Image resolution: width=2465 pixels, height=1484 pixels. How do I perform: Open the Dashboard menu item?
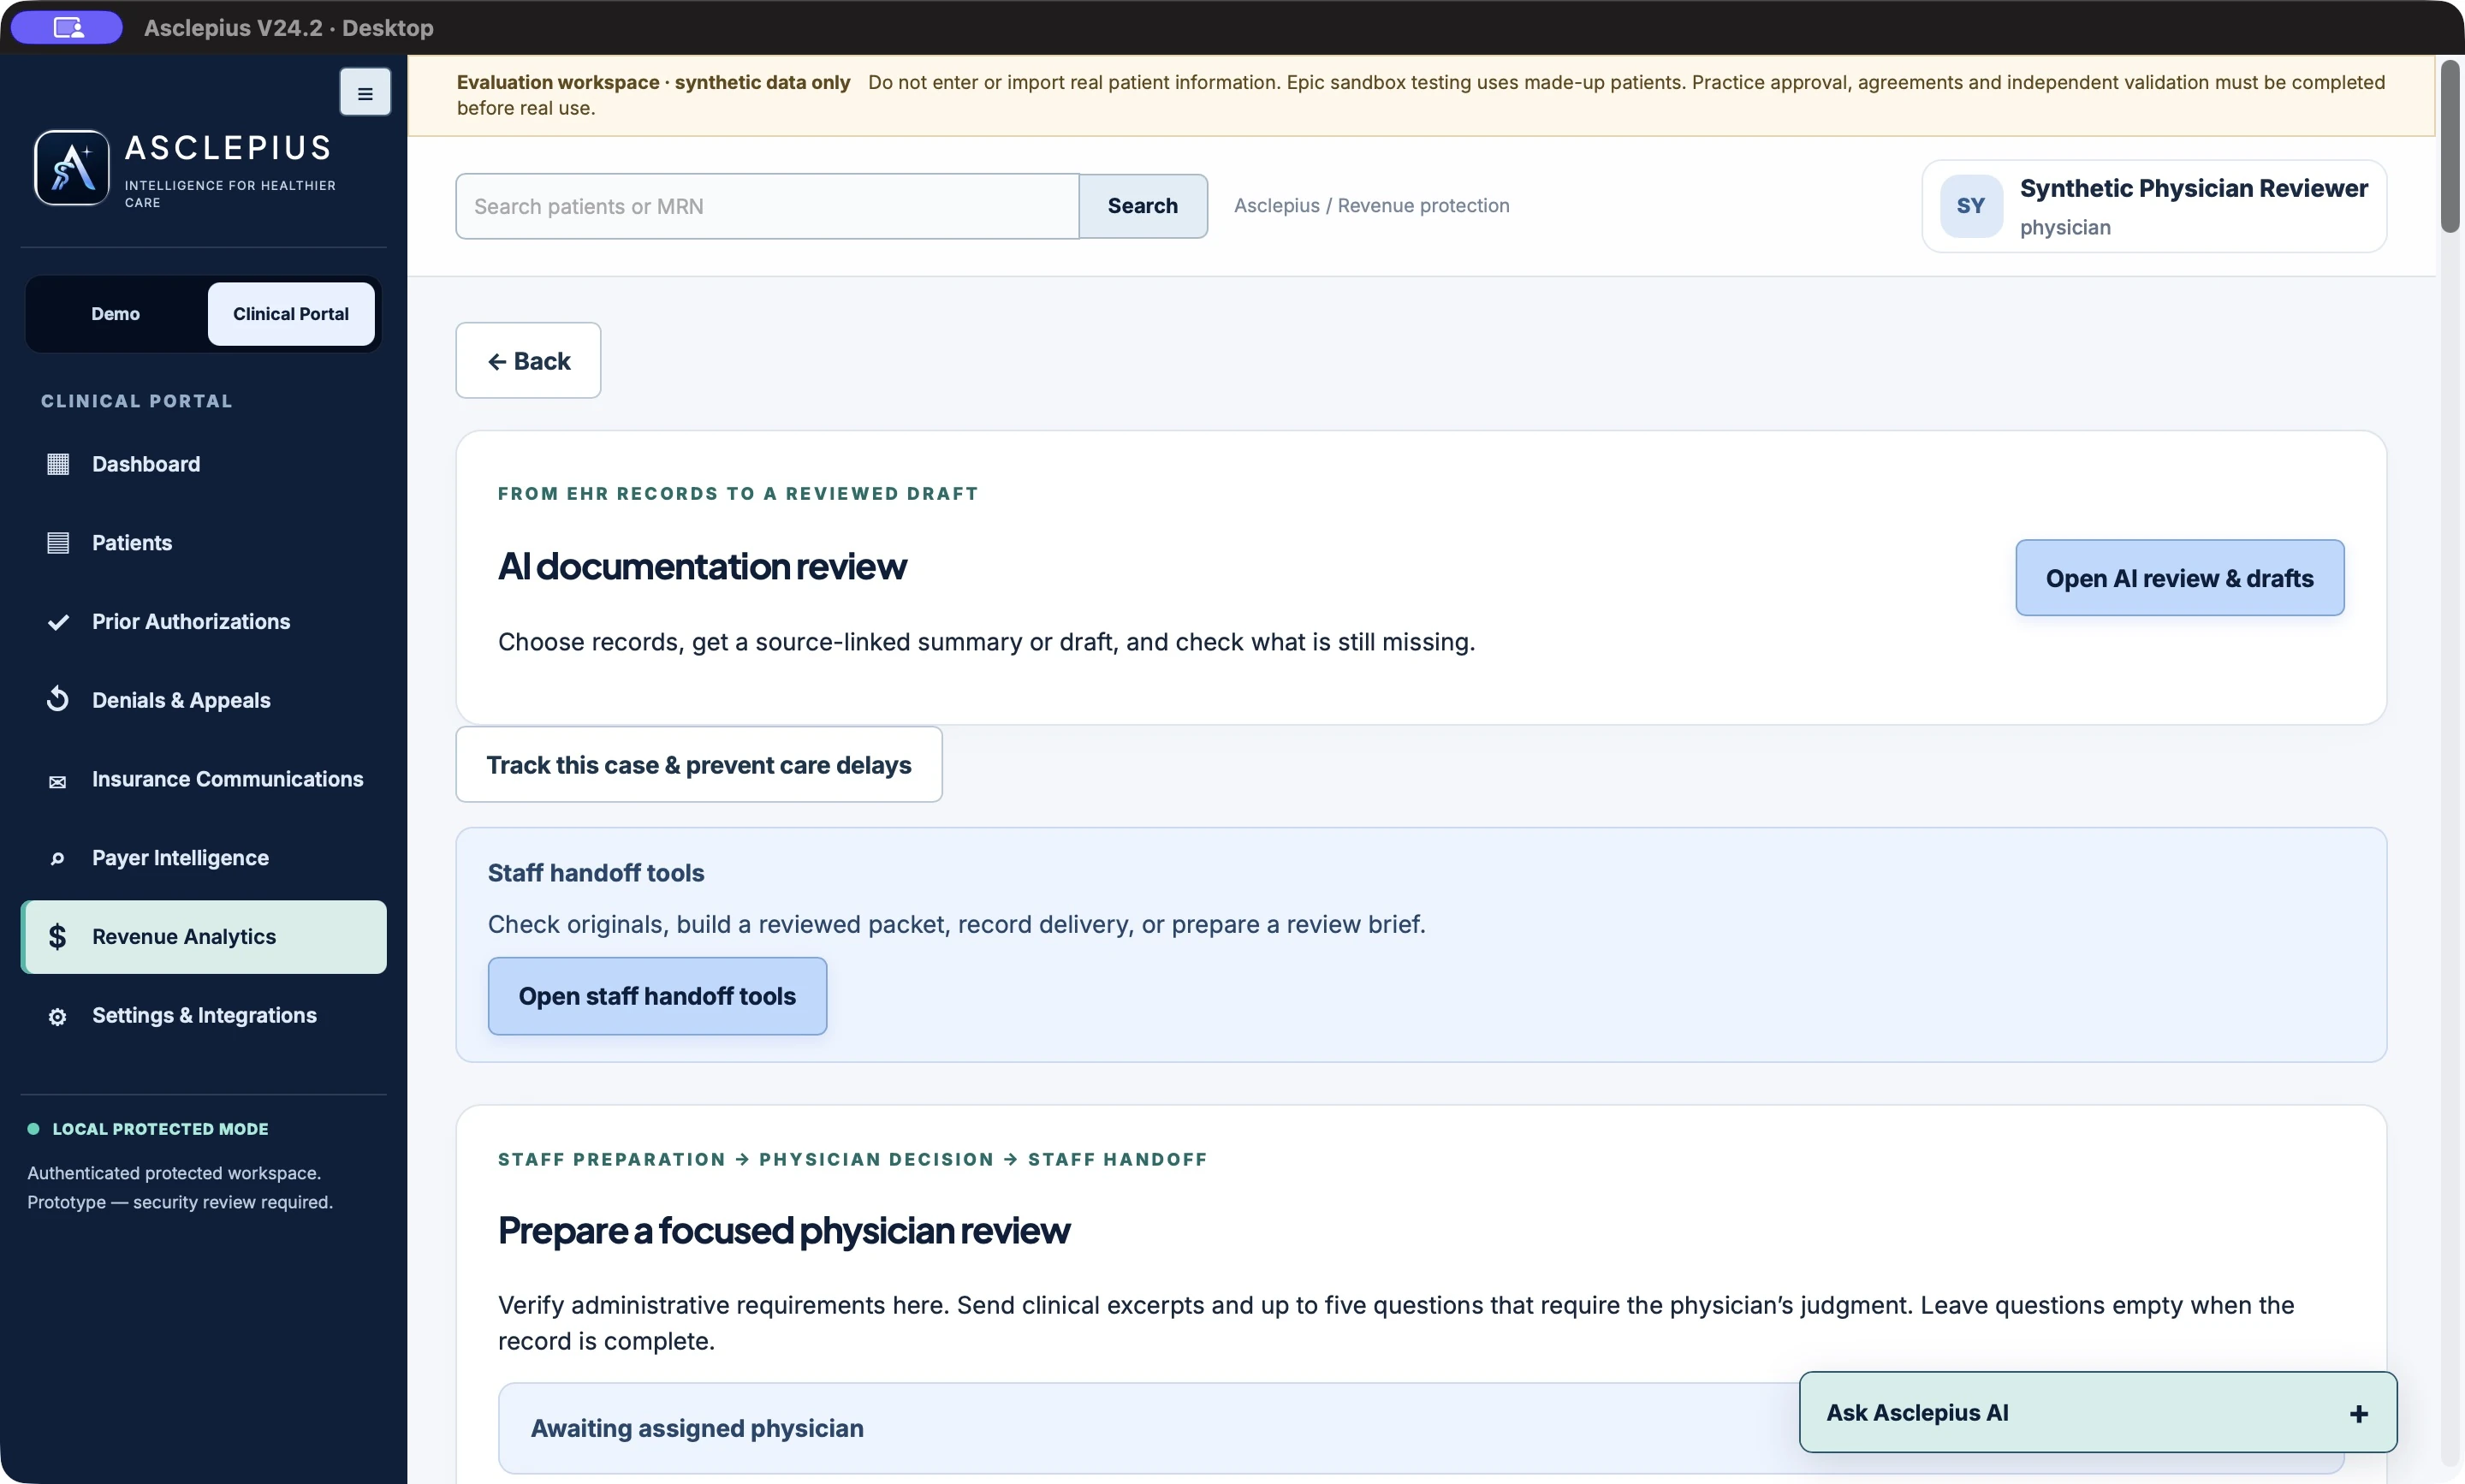click(204, 464)
